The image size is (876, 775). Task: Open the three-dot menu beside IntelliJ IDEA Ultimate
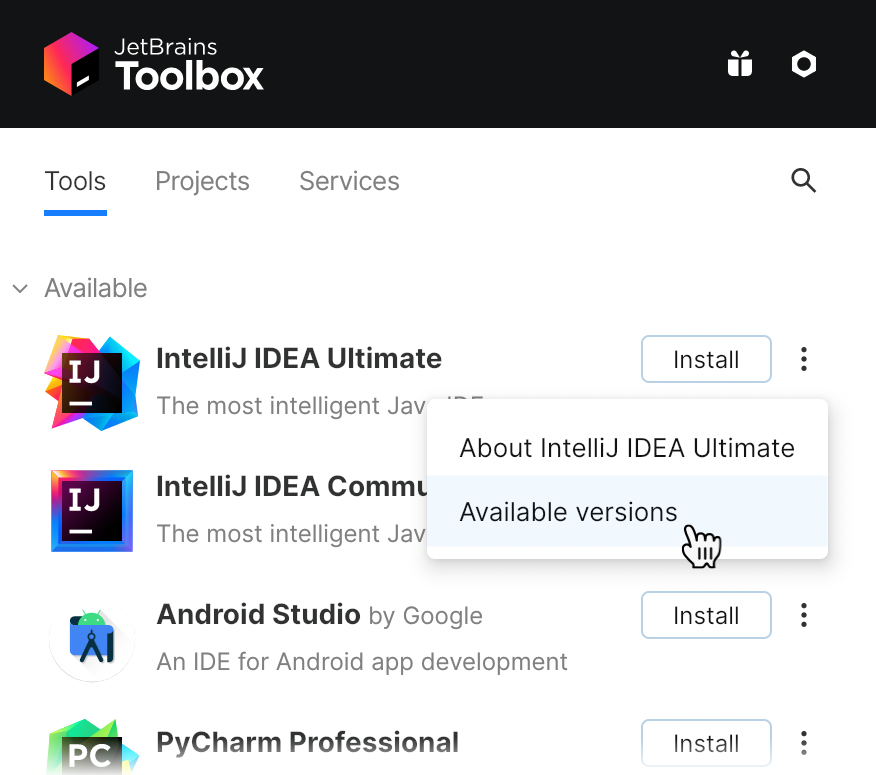coord(803,359)
